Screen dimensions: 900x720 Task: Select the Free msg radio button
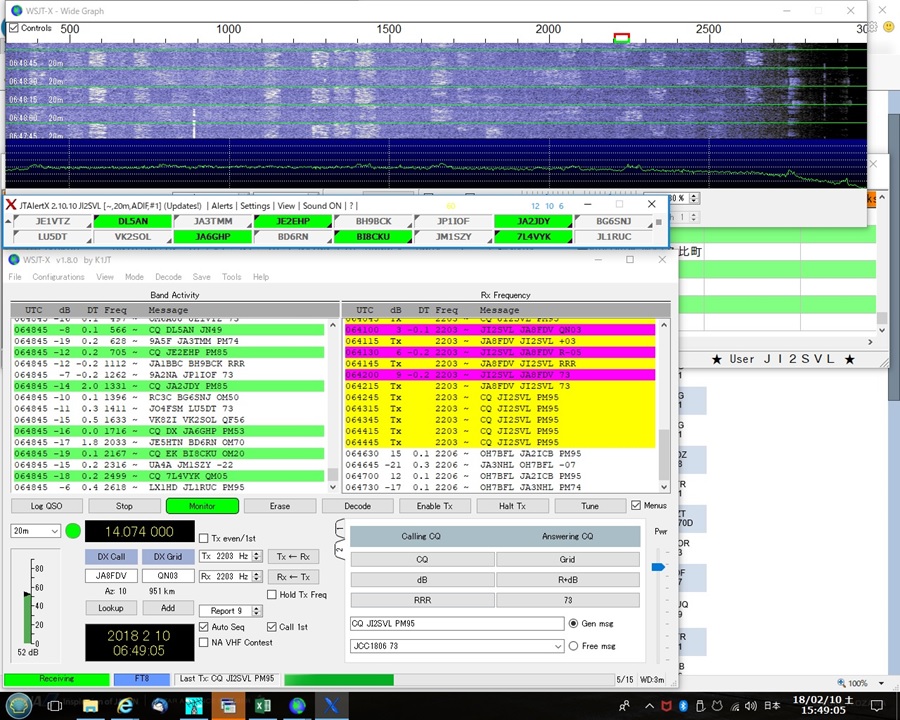coord(573,646)
